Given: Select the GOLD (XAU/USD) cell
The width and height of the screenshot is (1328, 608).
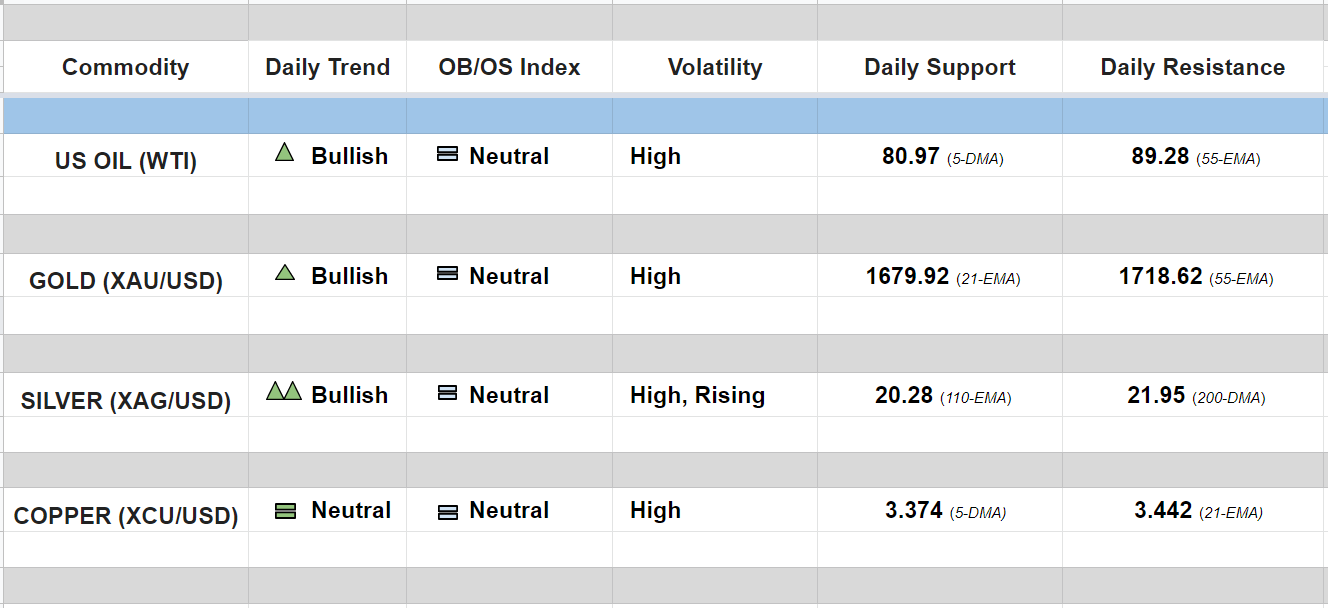Looking at the screenshot, I should click(126, 281).
